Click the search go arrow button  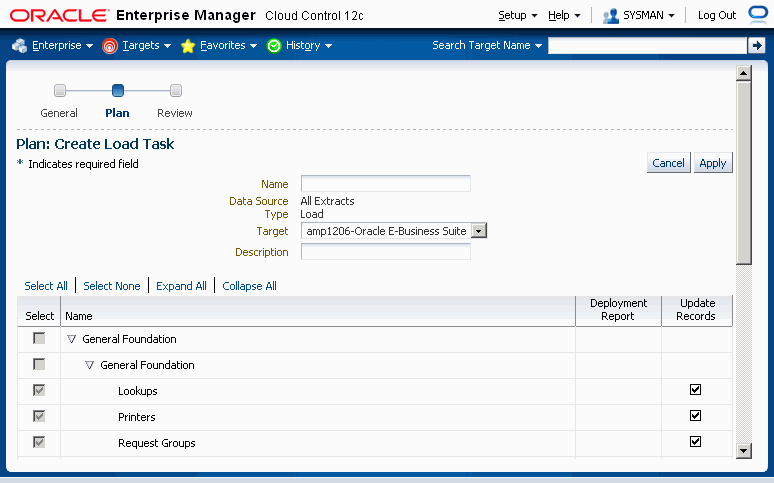pos(756,45)
